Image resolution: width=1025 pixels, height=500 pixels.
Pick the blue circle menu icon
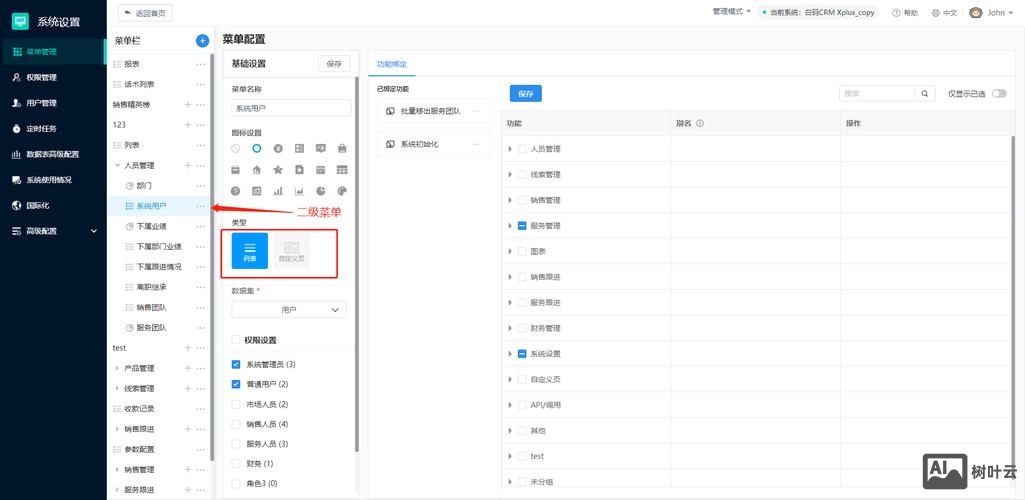(256, 148)
